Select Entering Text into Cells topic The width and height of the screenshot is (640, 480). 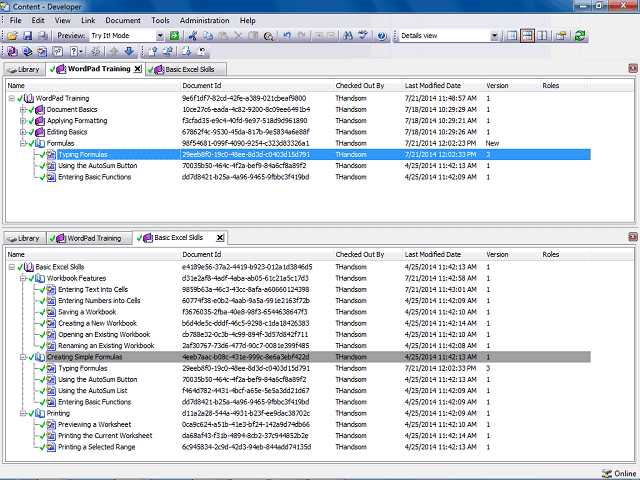coord(93,290)
